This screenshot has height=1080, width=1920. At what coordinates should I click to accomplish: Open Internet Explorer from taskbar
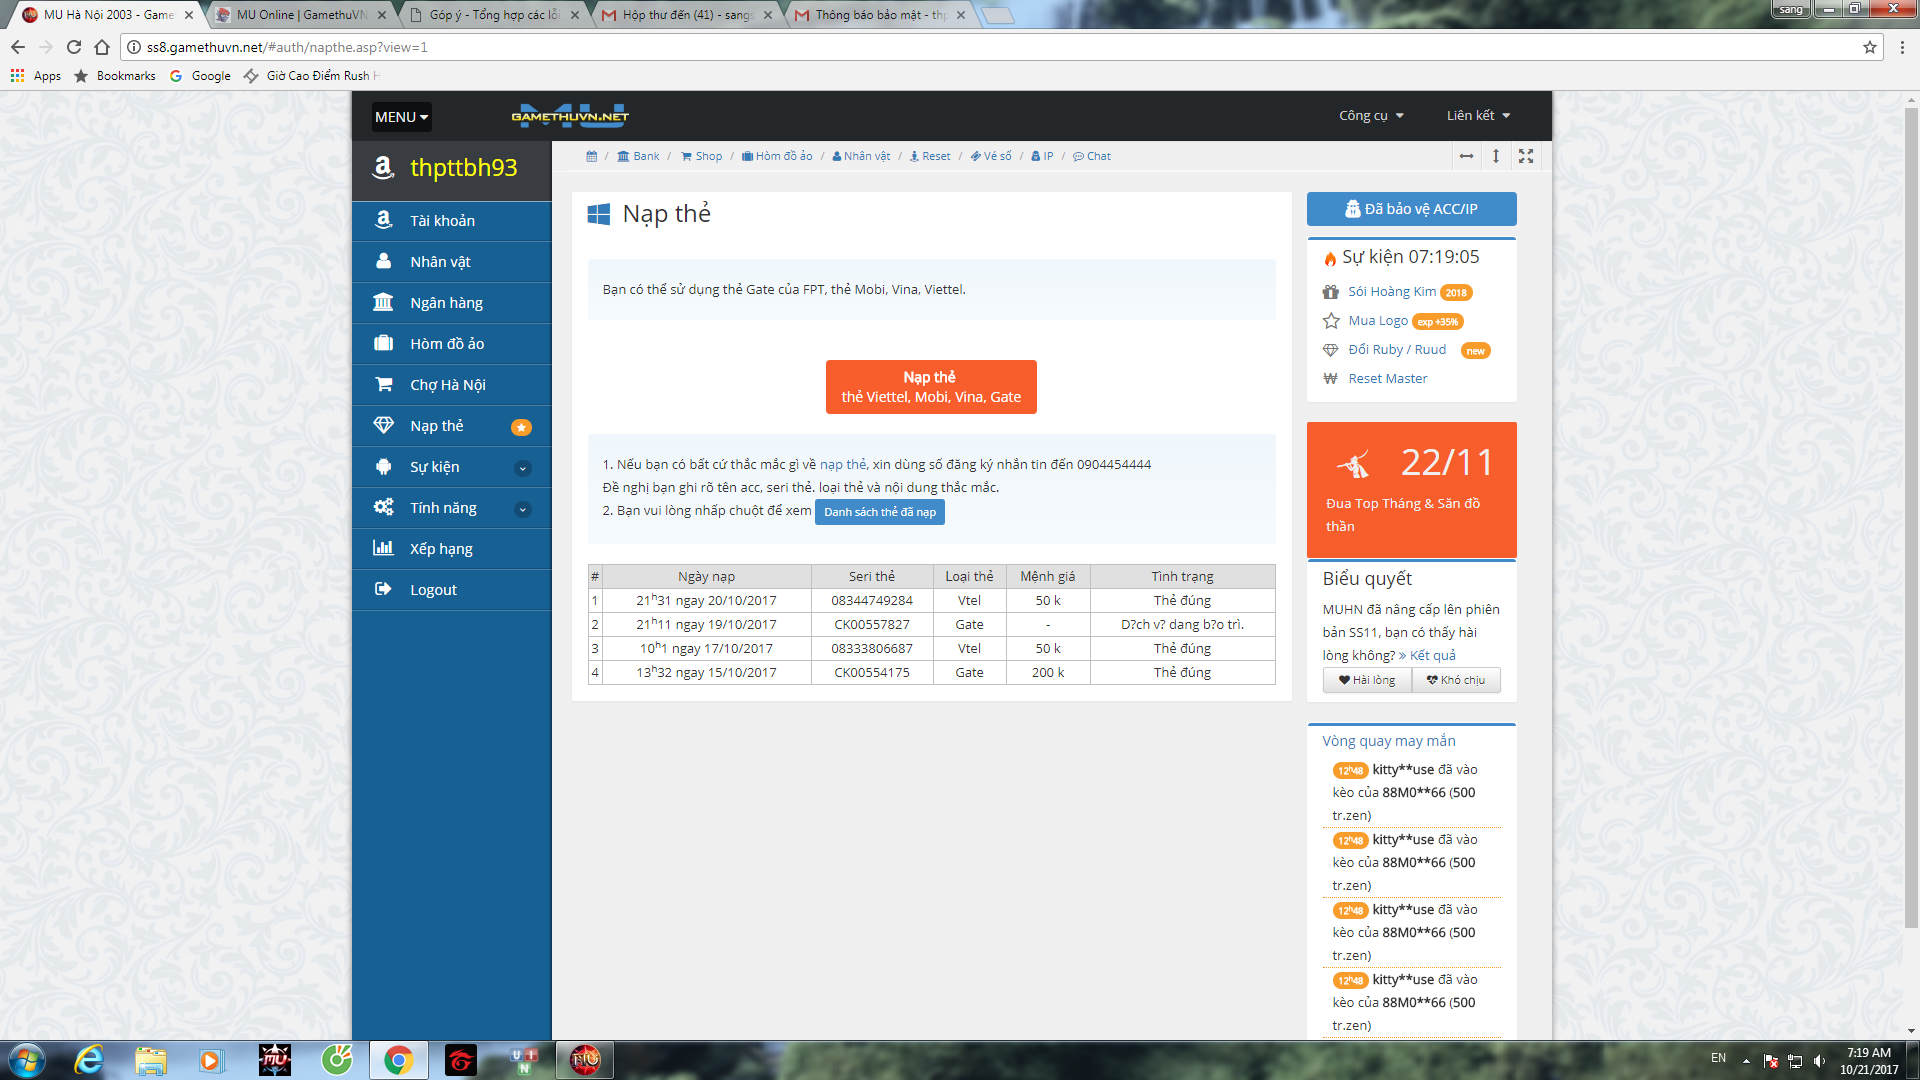click(90, 1060)
